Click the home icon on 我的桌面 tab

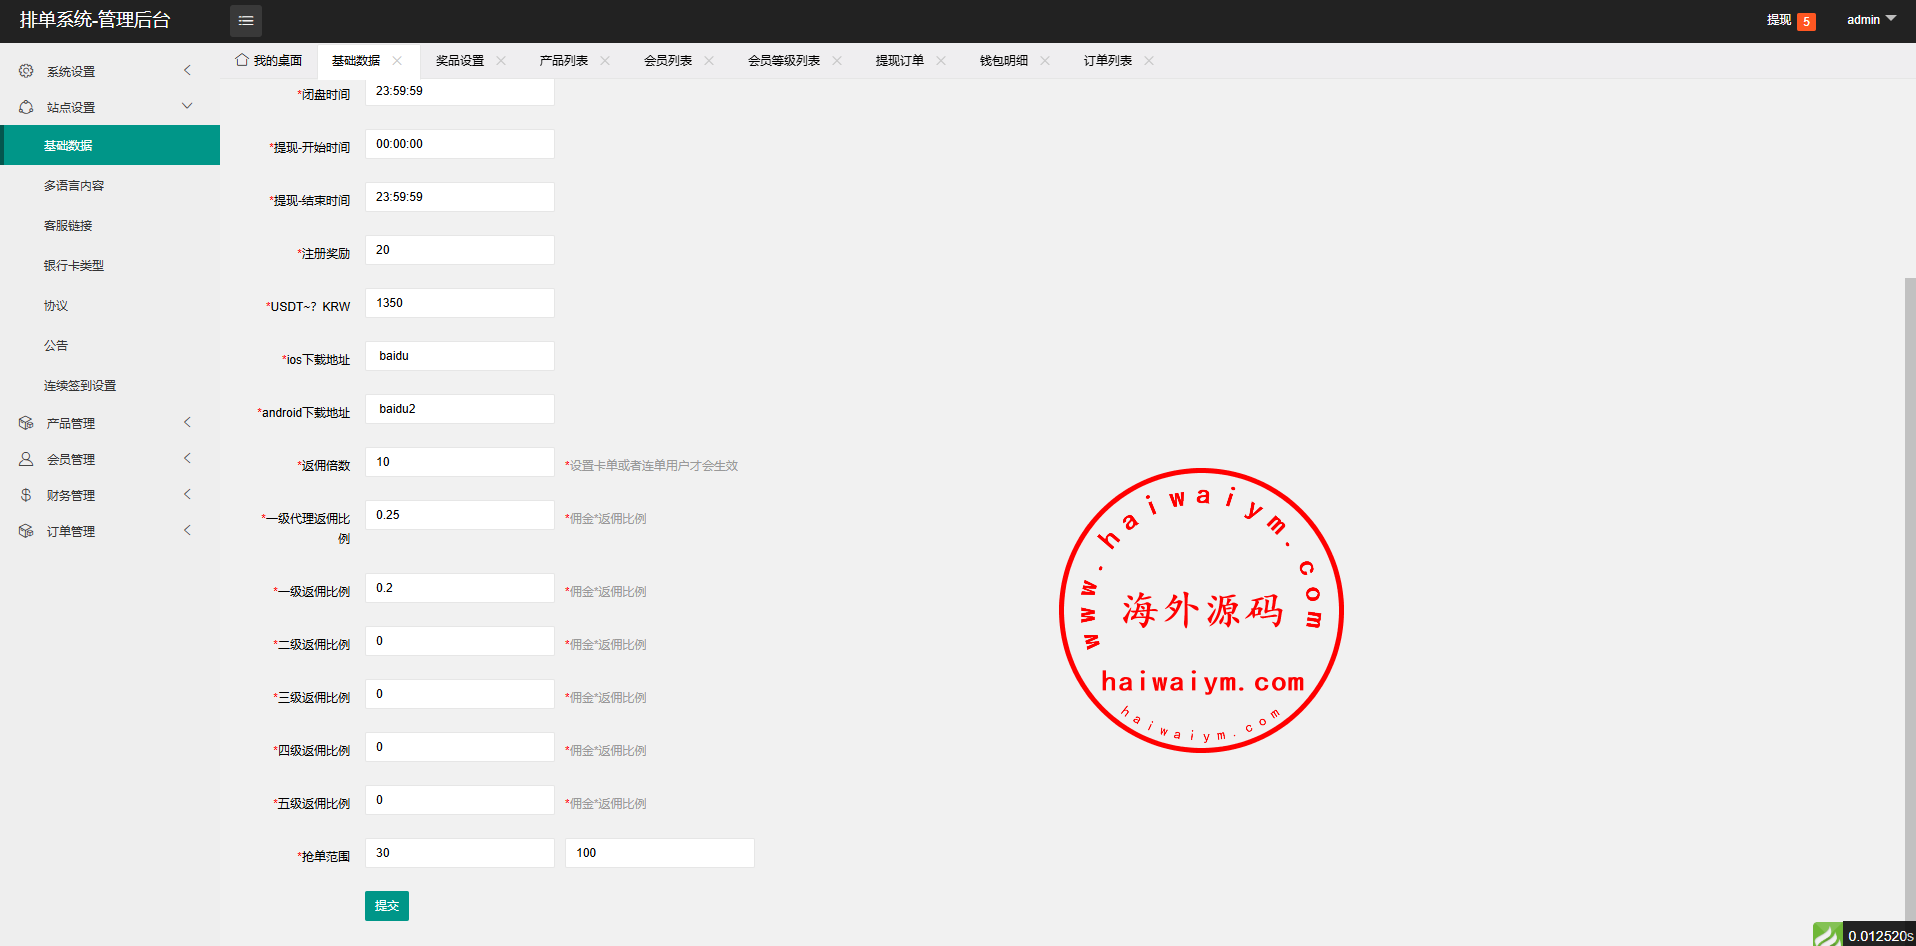click(x=241, y=60)
